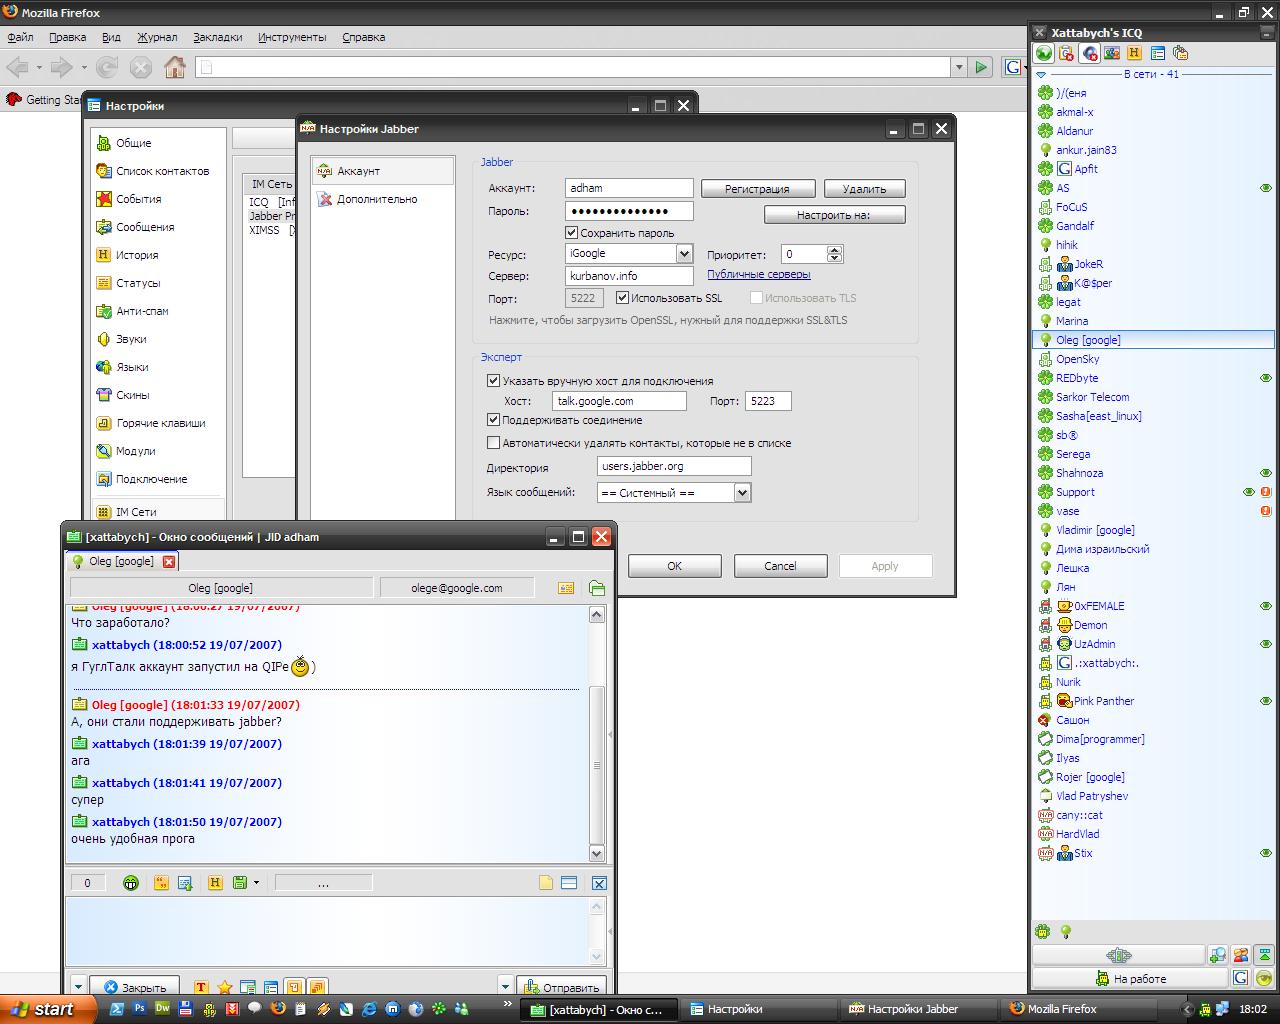1280x1024 pixels.
Task: Open dropdown arrow beside chat save icon
Action: [x=256, y=883]
